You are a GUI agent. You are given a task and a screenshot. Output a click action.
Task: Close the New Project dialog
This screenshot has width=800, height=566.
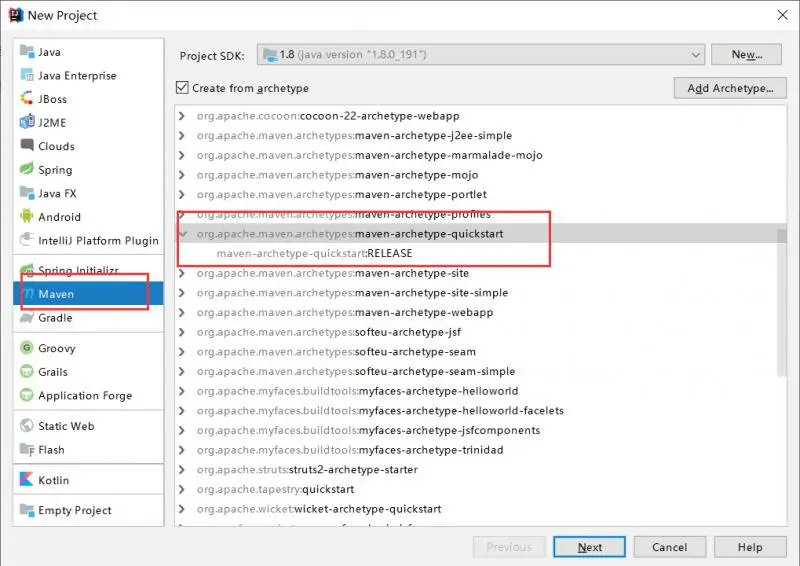tap(783, 15)
